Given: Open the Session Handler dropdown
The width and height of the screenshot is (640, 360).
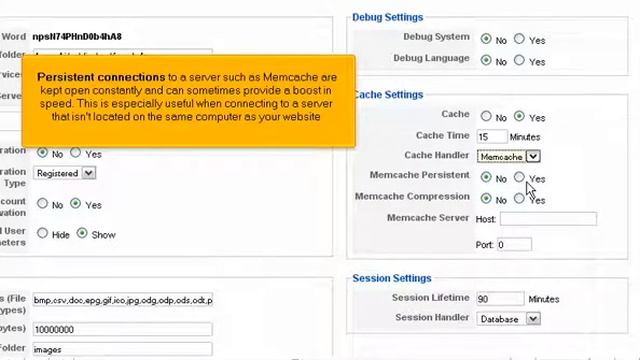Looking at the screenshot, I should click(509, 319).
